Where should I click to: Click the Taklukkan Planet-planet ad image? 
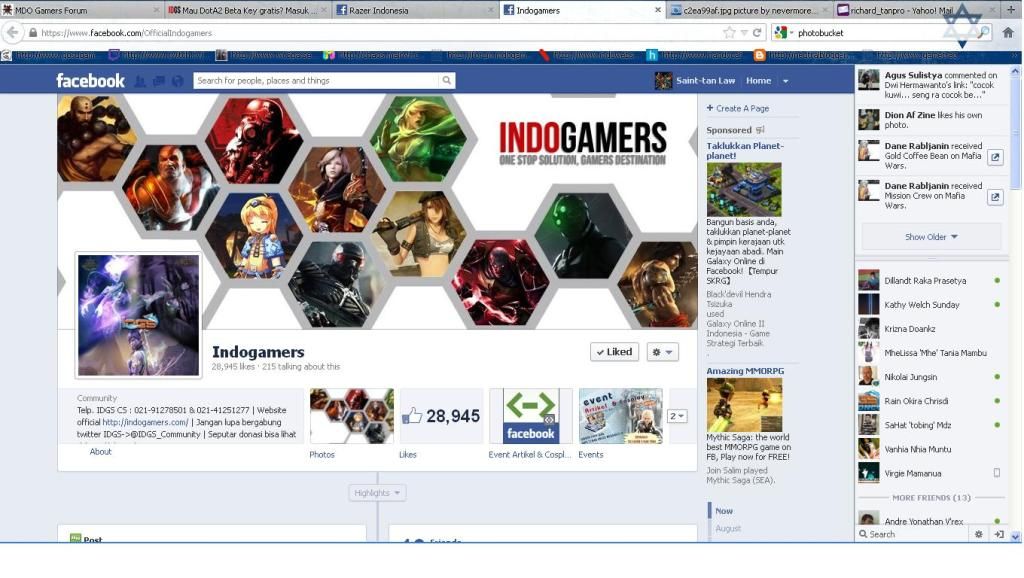744,189
